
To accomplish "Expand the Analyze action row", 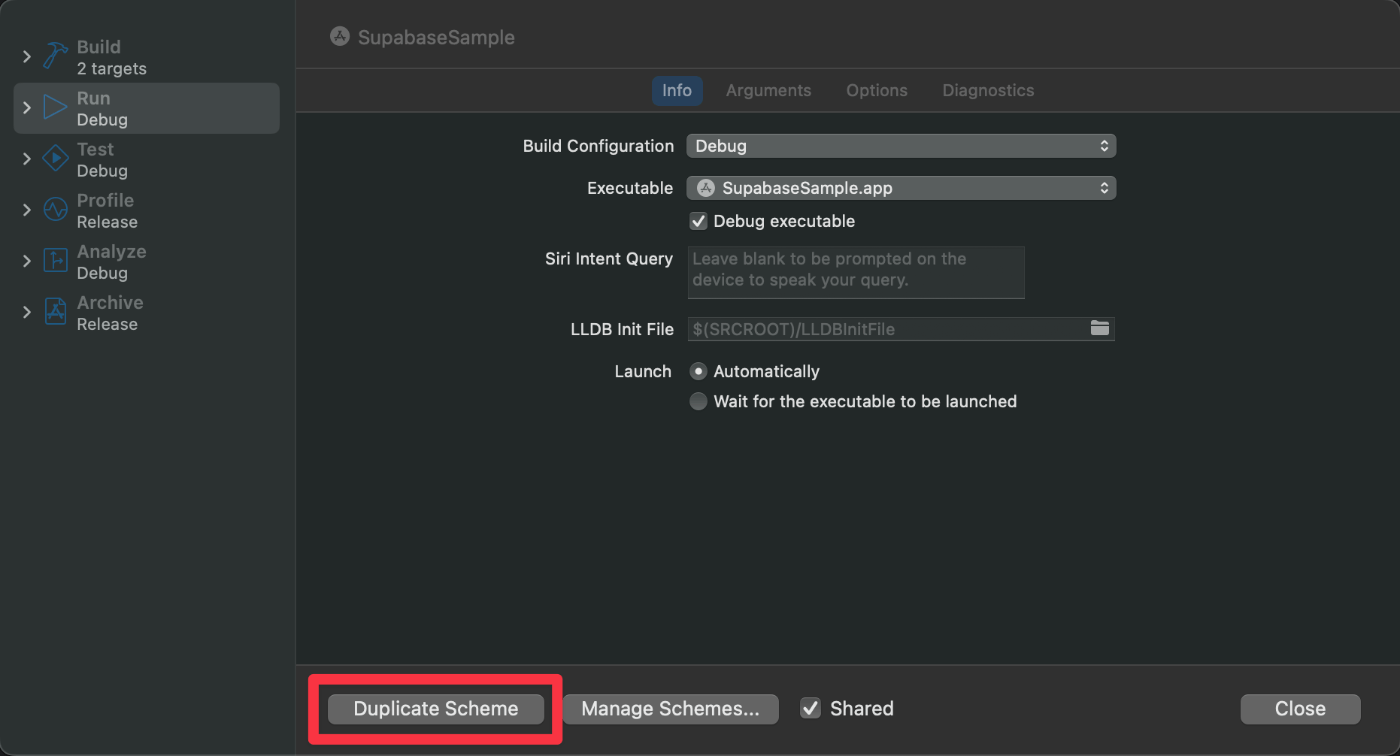I will coord(27,261).
